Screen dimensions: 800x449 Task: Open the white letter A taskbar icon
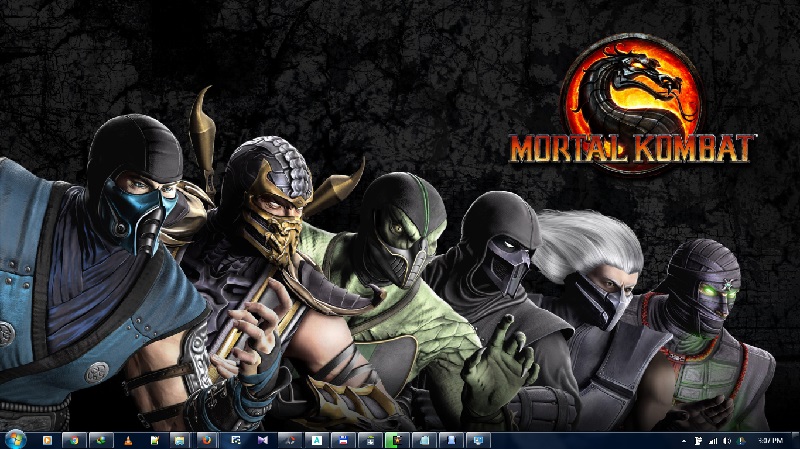[316, 440]
